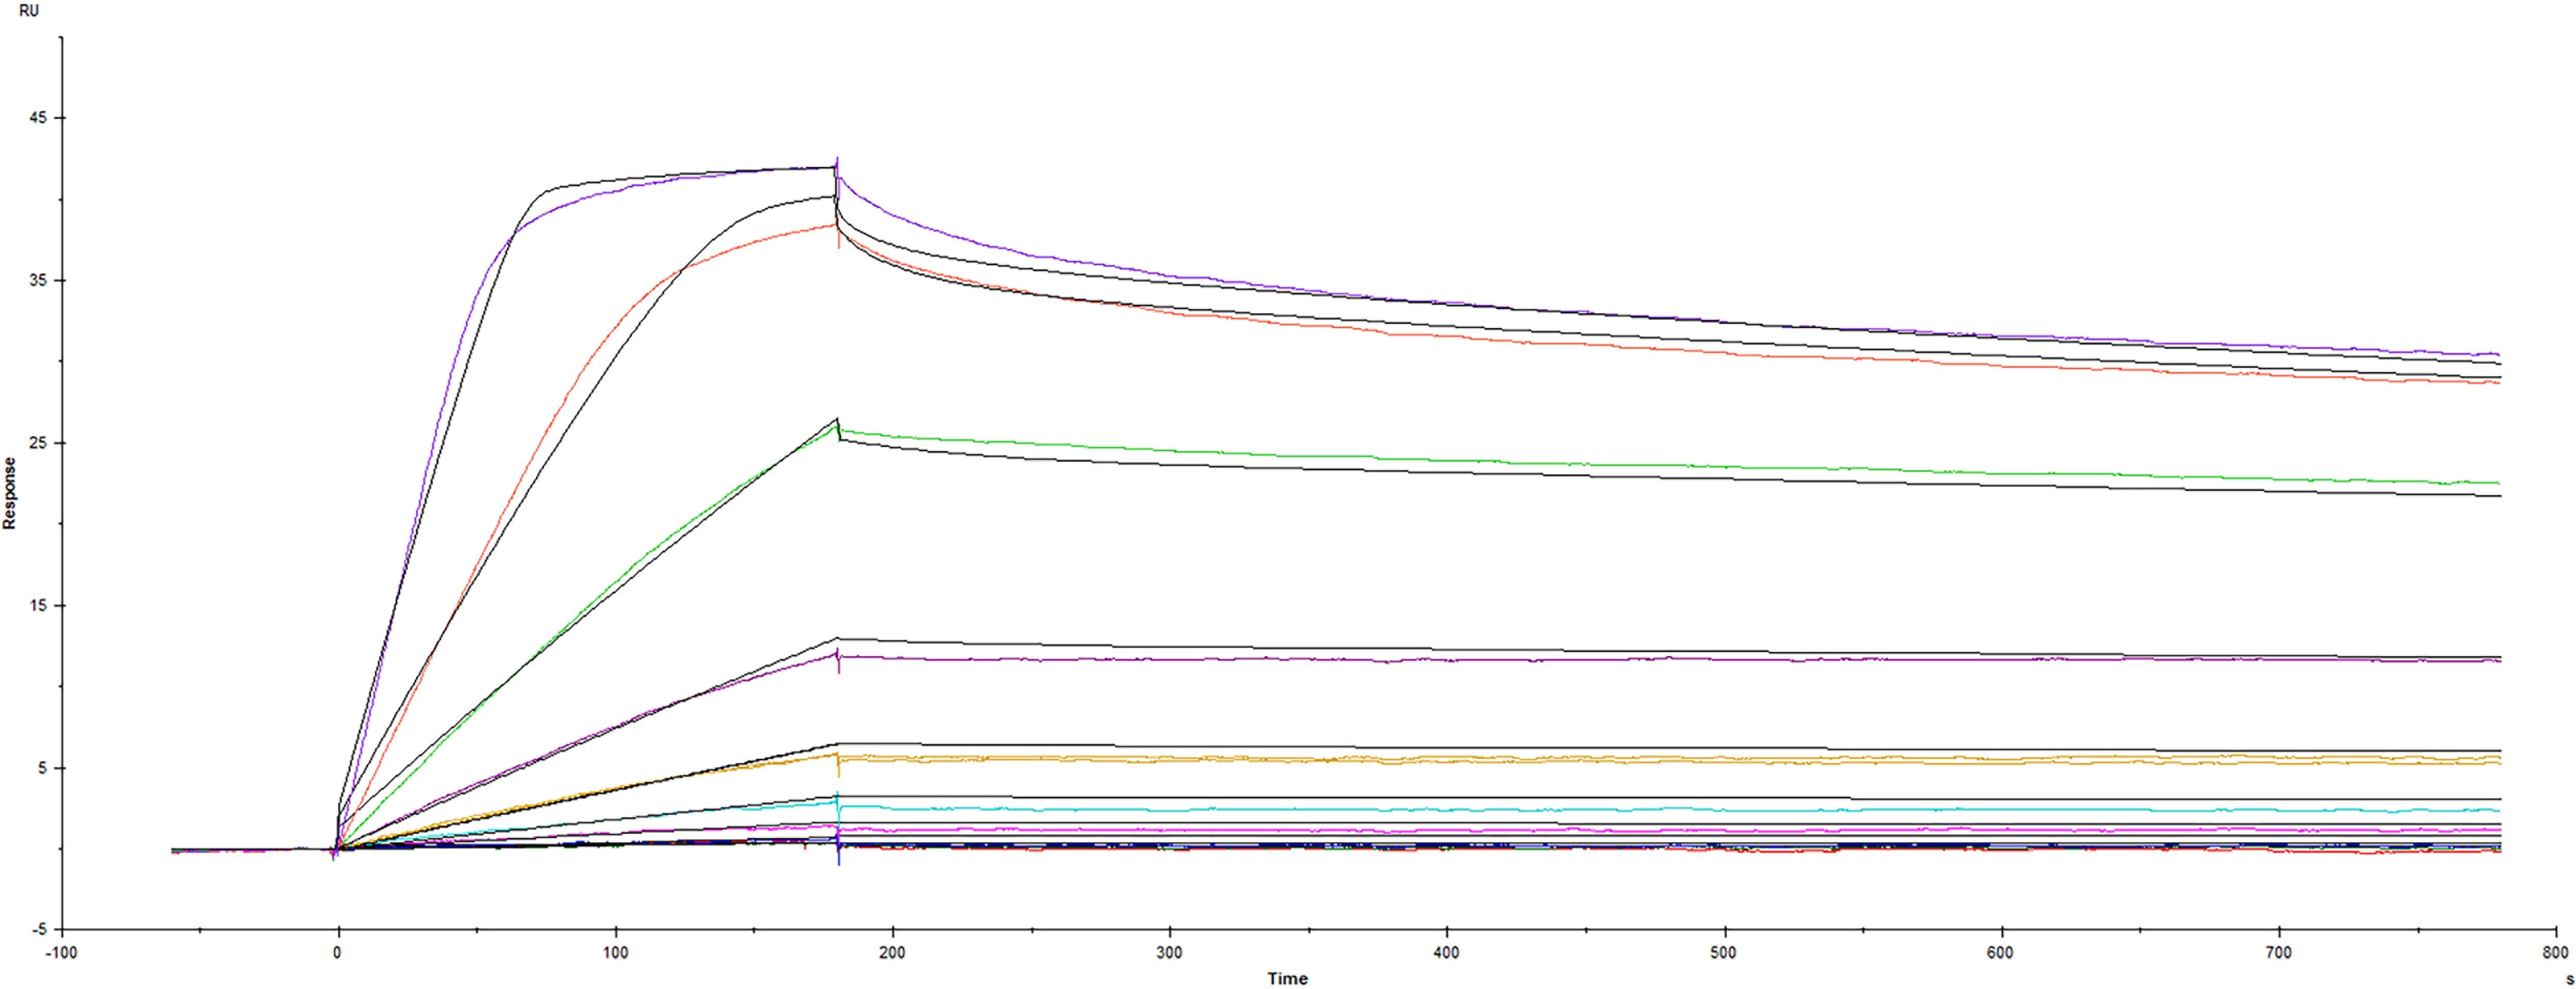
Task: Click the -100 tick label on time axis
Action: (x=61, y=952)
